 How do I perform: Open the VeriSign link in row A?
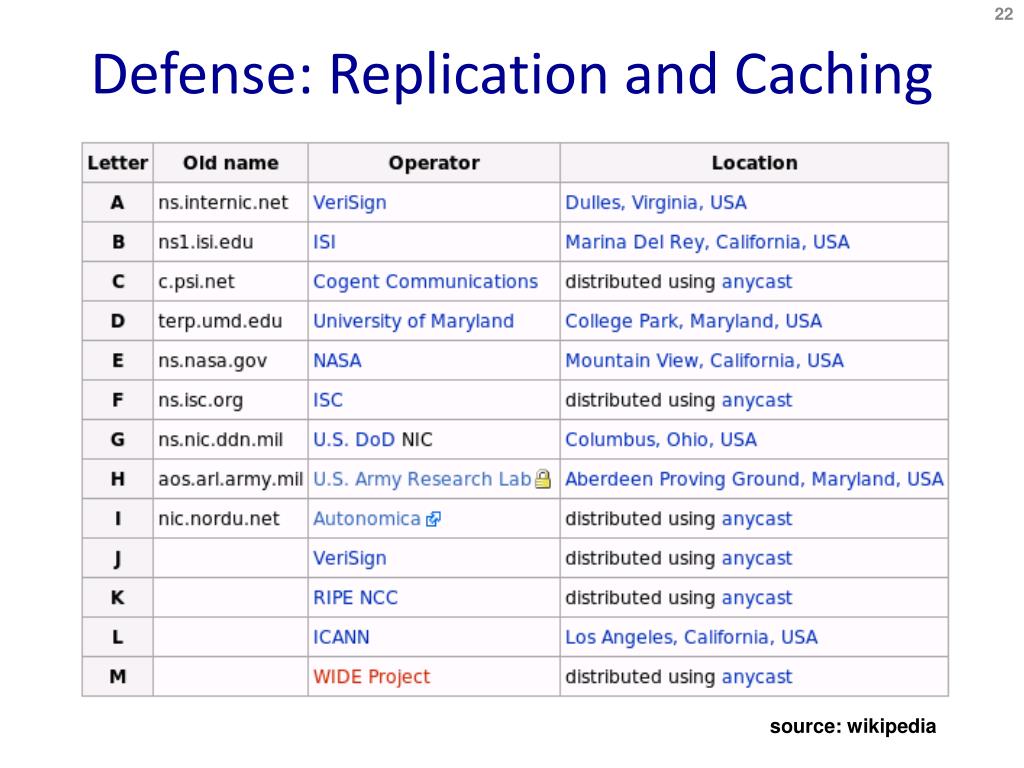350,202
